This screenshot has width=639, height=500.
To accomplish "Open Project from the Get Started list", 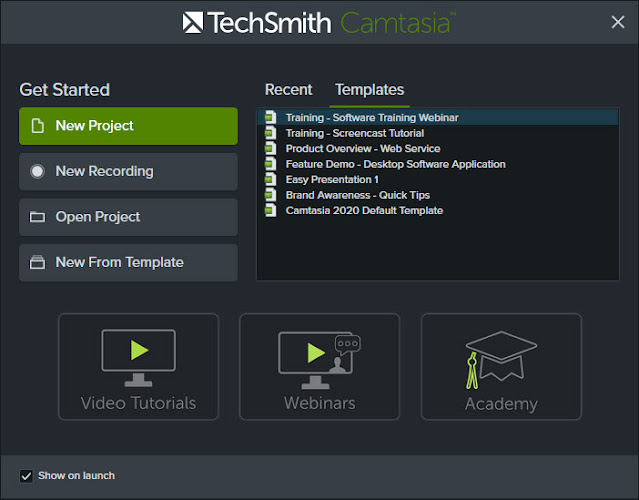I will click(128, 217).
